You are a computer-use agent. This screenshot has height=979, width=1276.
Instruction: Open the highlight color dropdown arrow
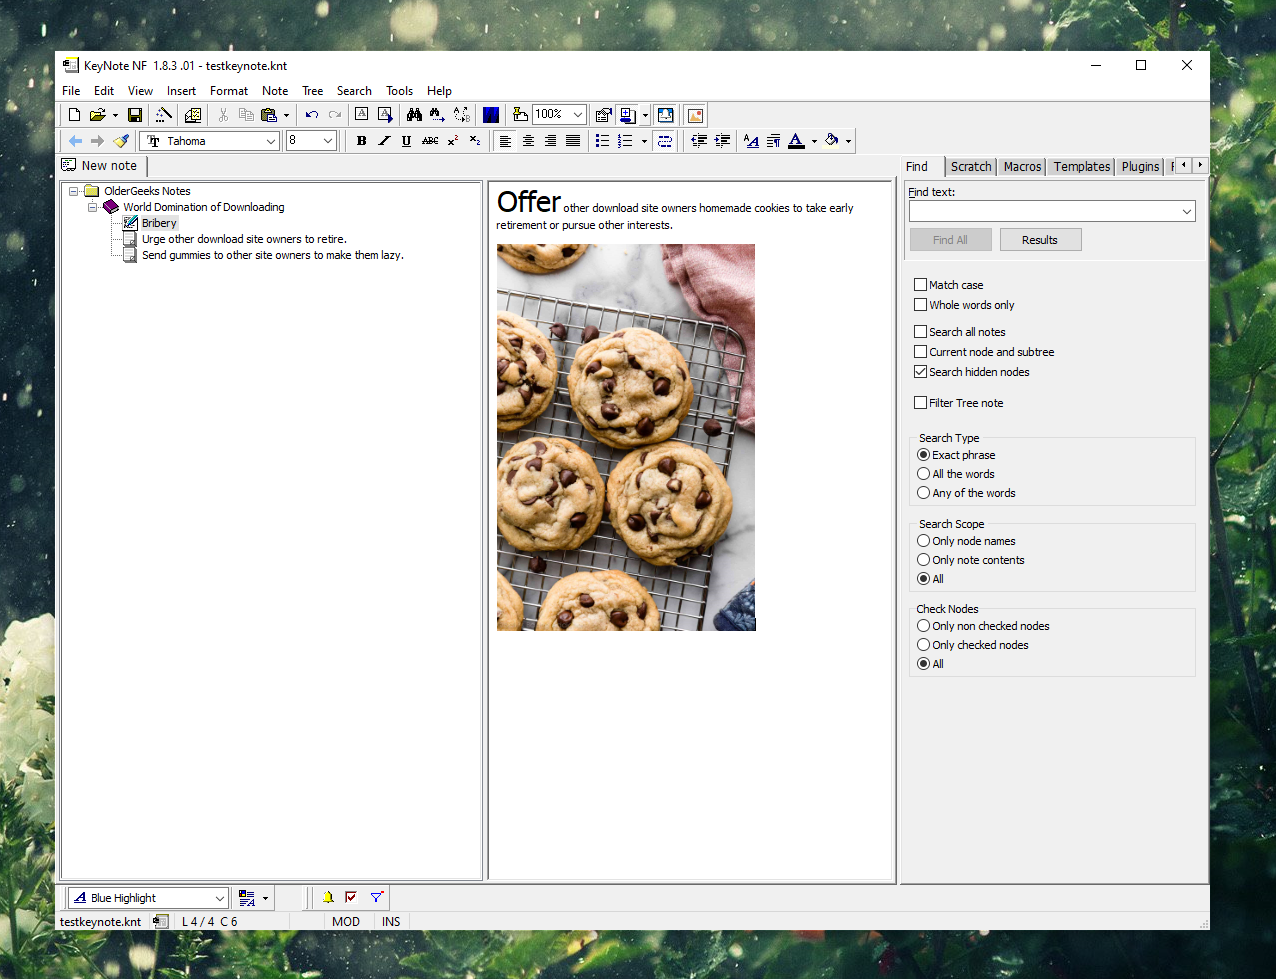[x=848, y=141]
